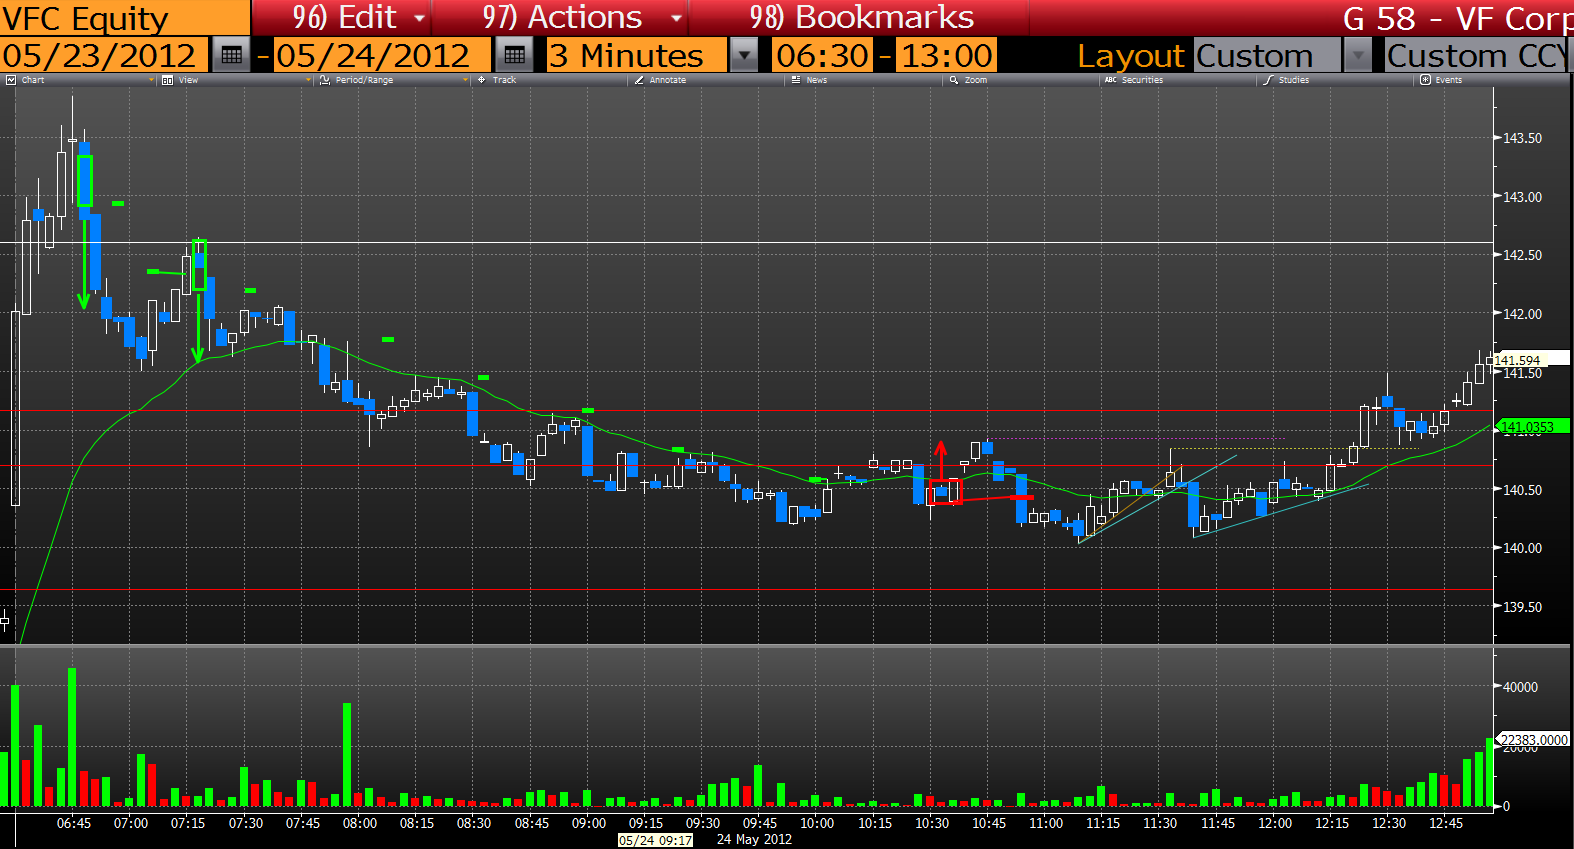This screenshot has height=849, width=1574.
Task: Click the 13:00 end time field
Action: click(x=946, y=55)
